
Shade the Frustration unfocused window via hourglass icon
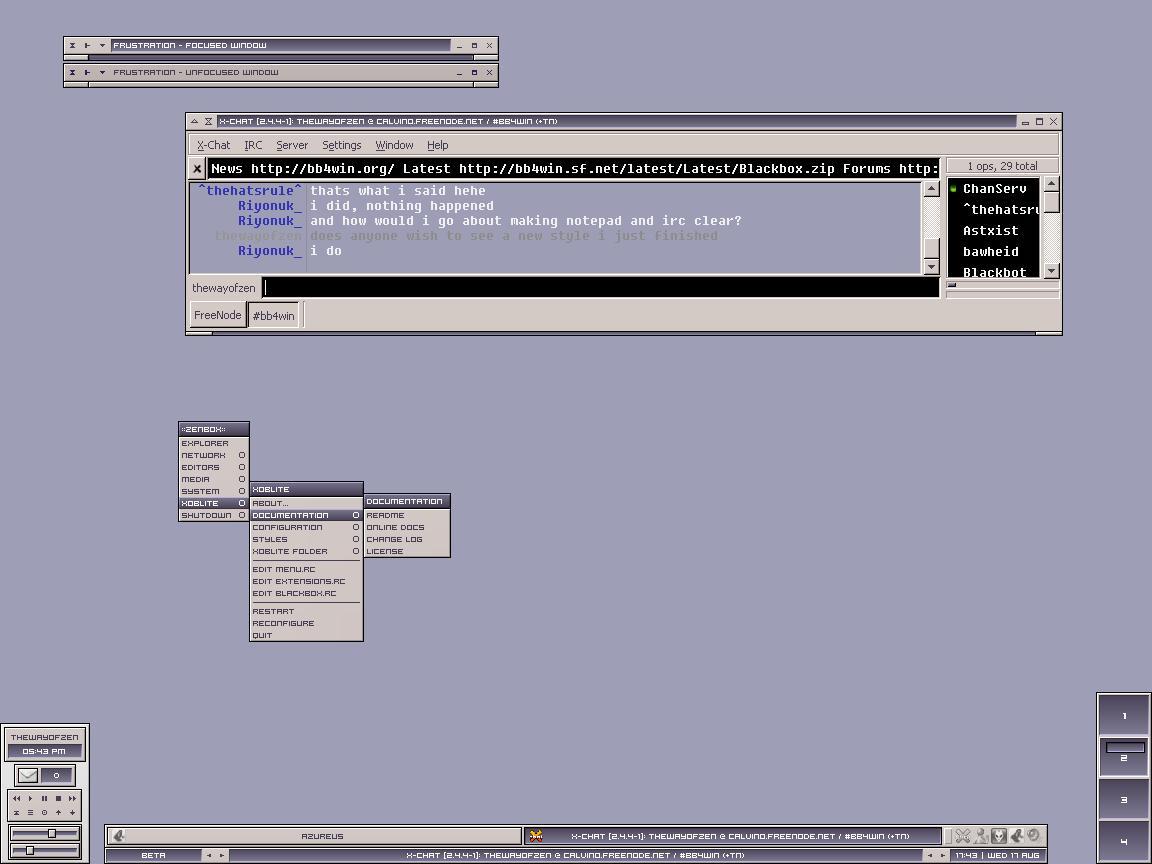(x=72, y=73)
